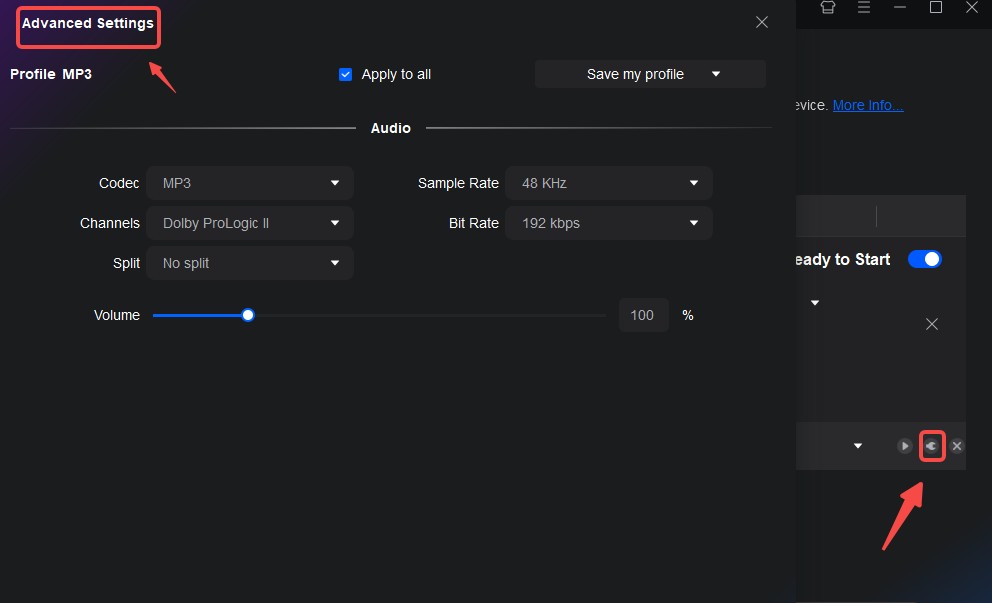Change Channels from Dolby ProLogic II
Screen dimensions: 992x603
point(249,223)
